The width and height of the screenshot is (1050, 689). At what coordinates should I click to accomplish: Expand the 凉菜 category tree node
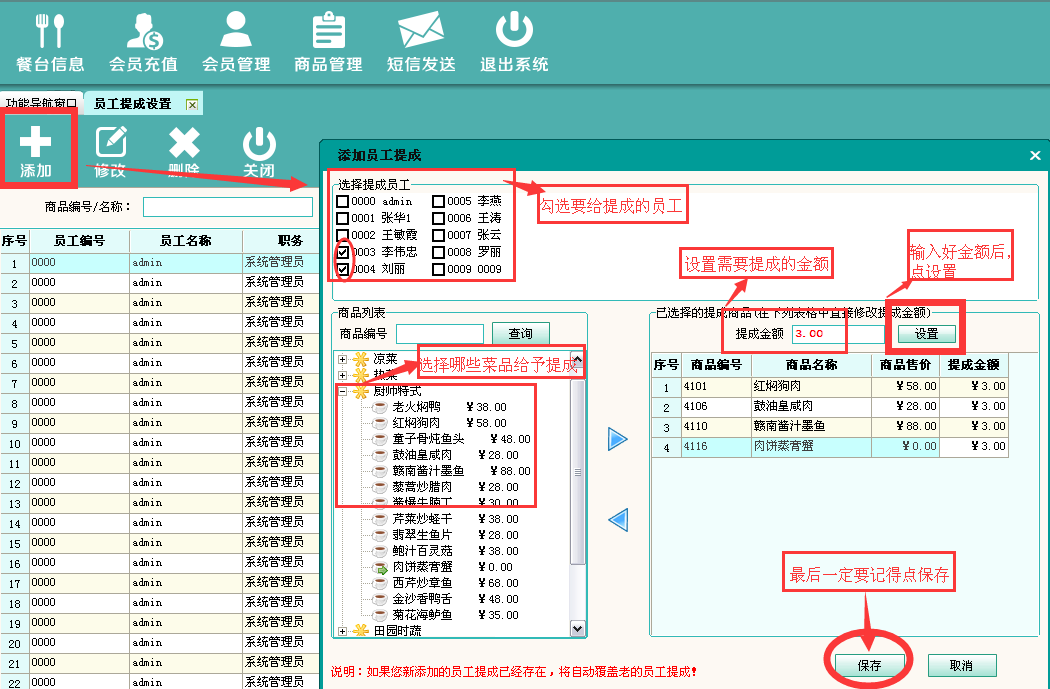pyautogui.click(x=343, y=359)
